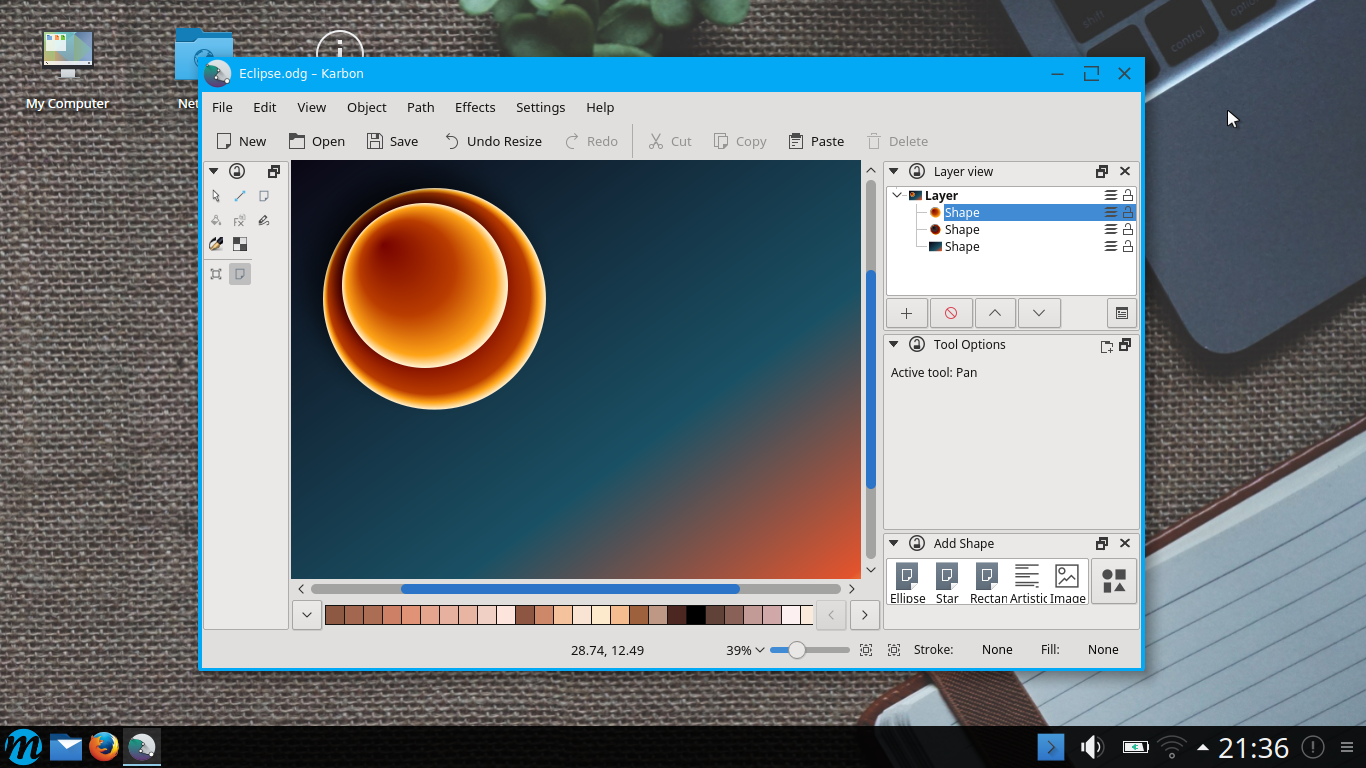
Task: Click the volume speaker tray icon
Action: [x=1091, y=747]
